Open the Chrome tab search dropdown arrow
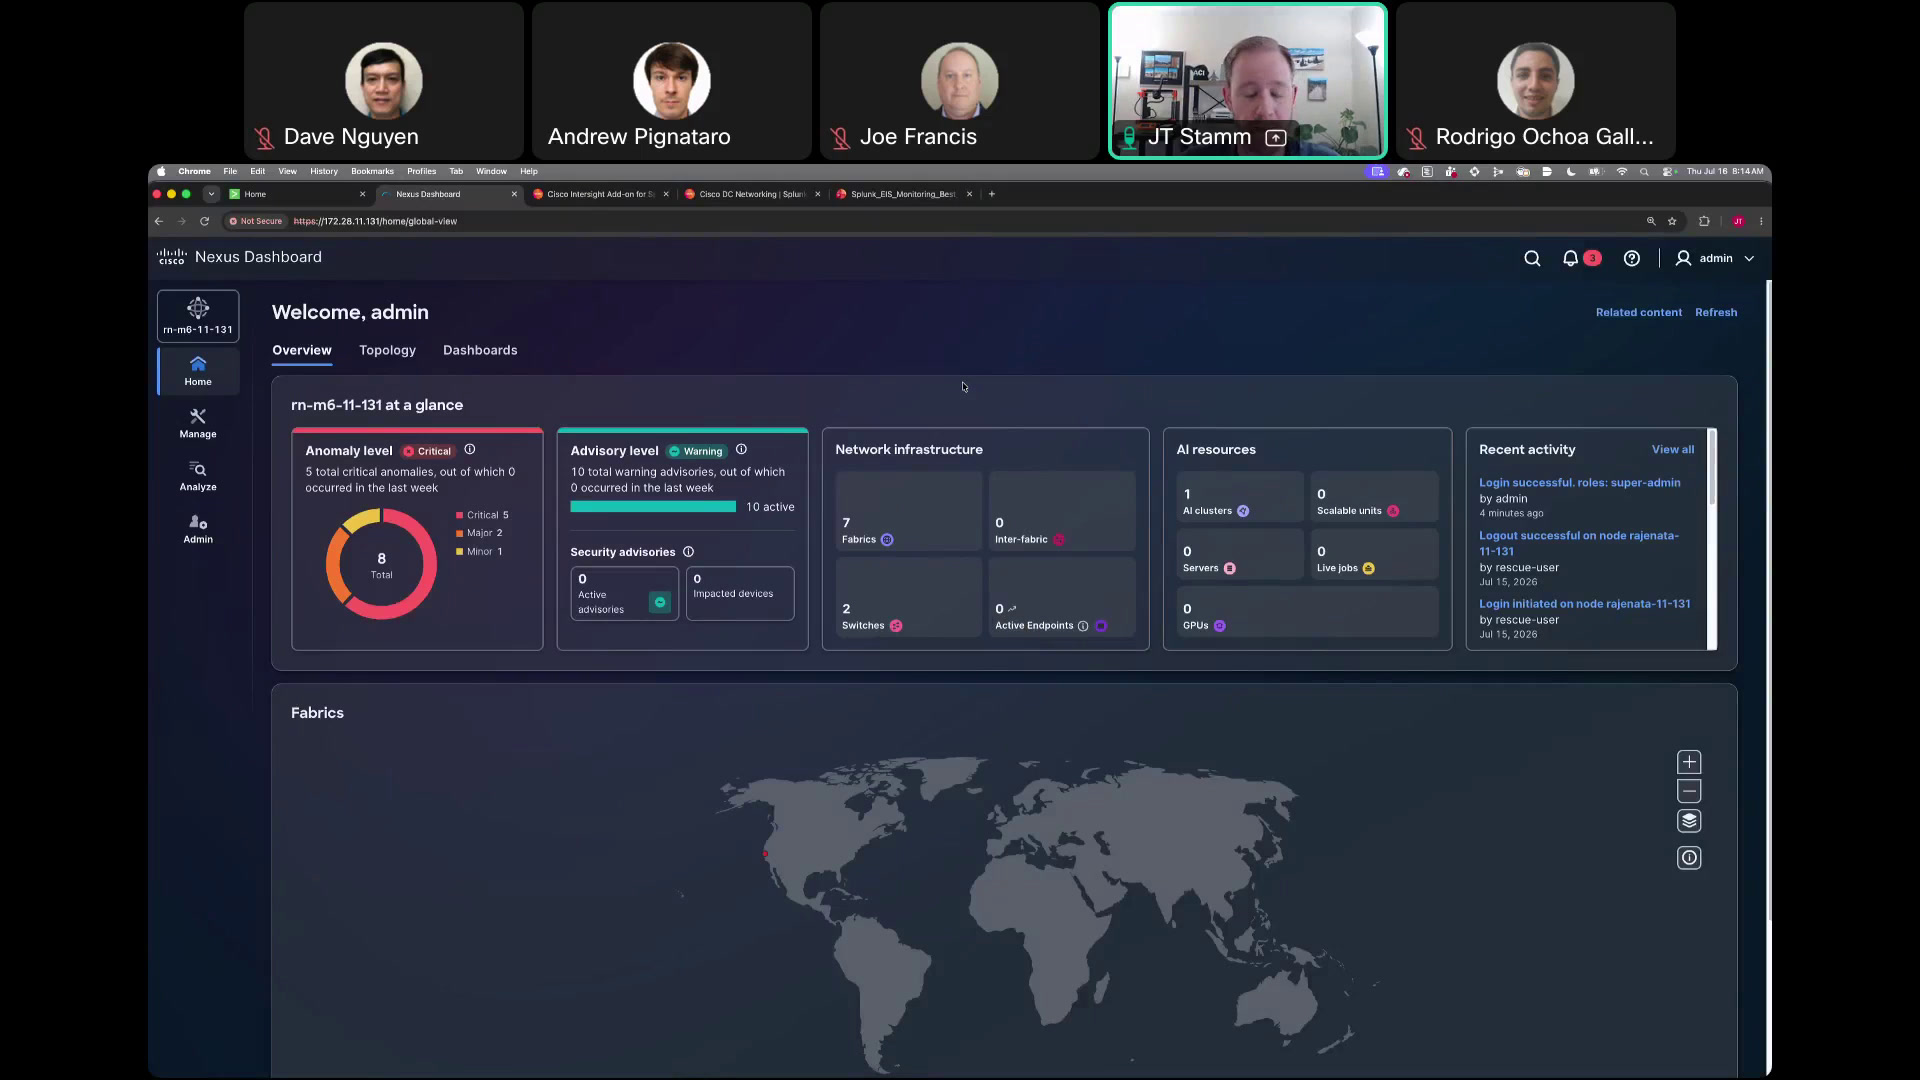The image size is (1920, 1080). (211, 194)
